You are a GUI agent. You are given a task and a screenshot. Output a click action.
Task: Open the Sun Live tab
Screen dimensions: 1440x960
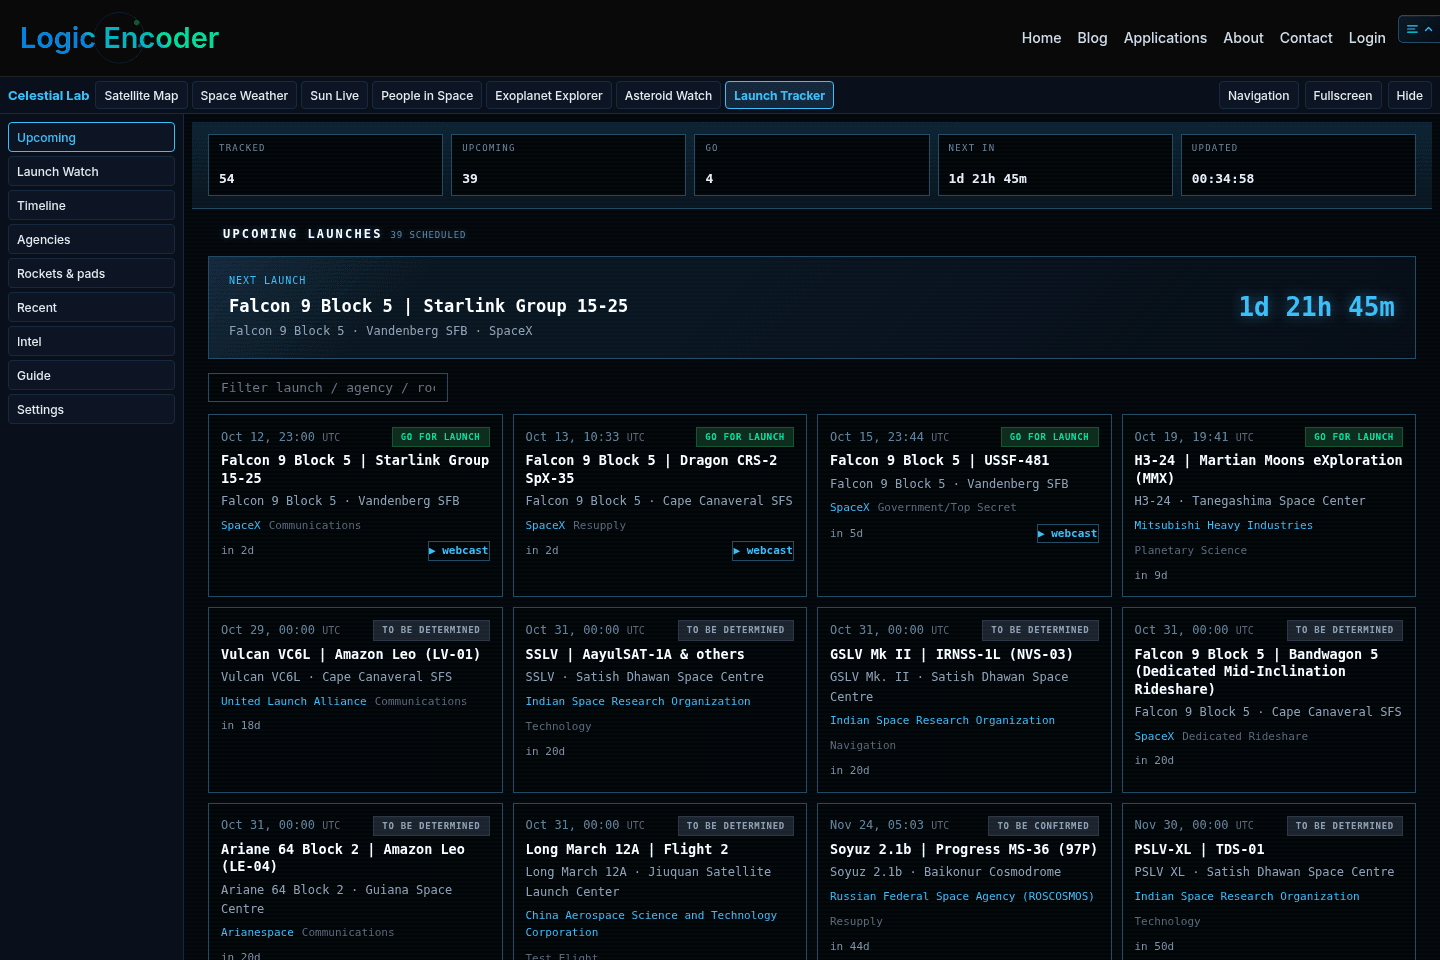pyautogui.click(x=334, y=95)
